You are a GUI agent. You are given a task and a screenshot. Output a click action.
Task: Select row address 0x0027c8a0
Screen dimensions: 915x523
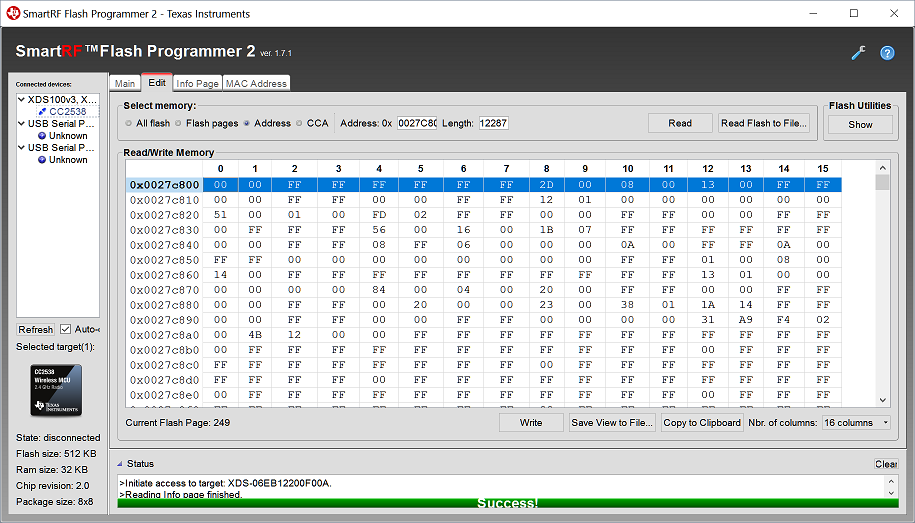[x=165, y=335]
